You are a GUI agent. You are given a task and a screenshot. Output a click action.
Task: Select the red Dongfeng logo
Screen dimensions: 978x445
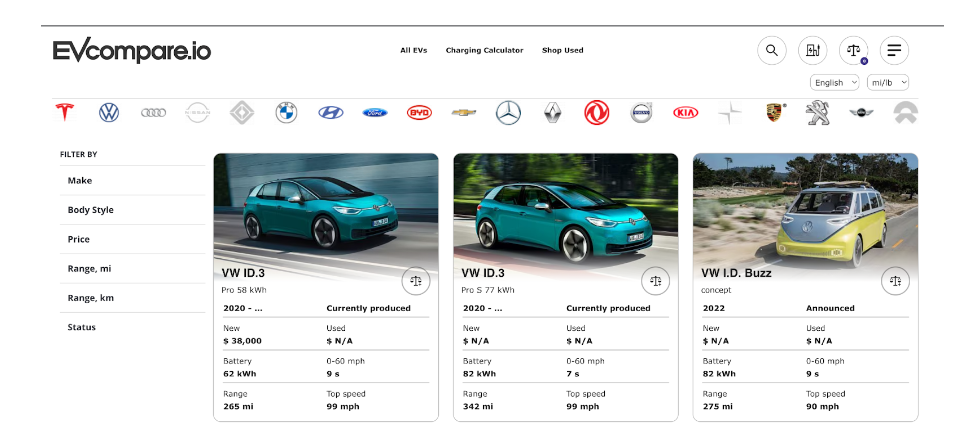(597, 113)
